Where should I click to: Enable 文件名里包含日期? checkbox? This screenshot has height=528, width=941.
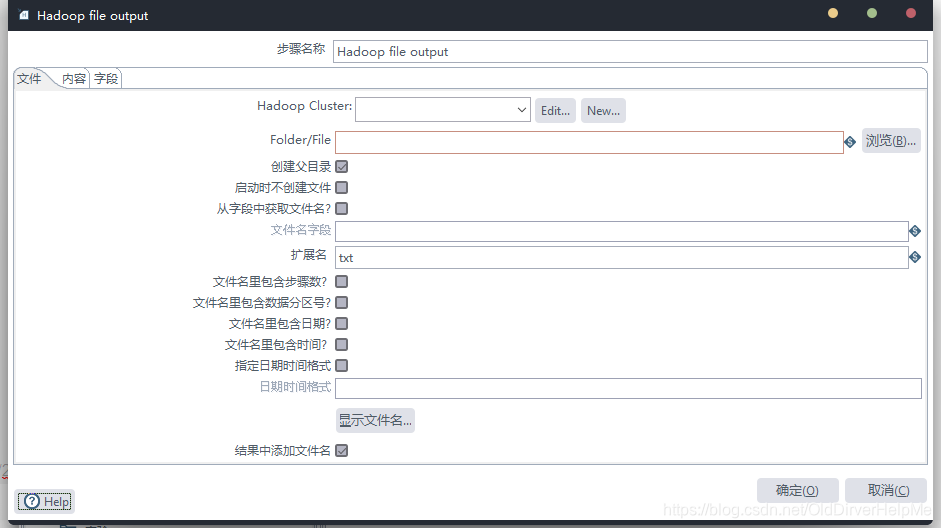pos(341,323)
